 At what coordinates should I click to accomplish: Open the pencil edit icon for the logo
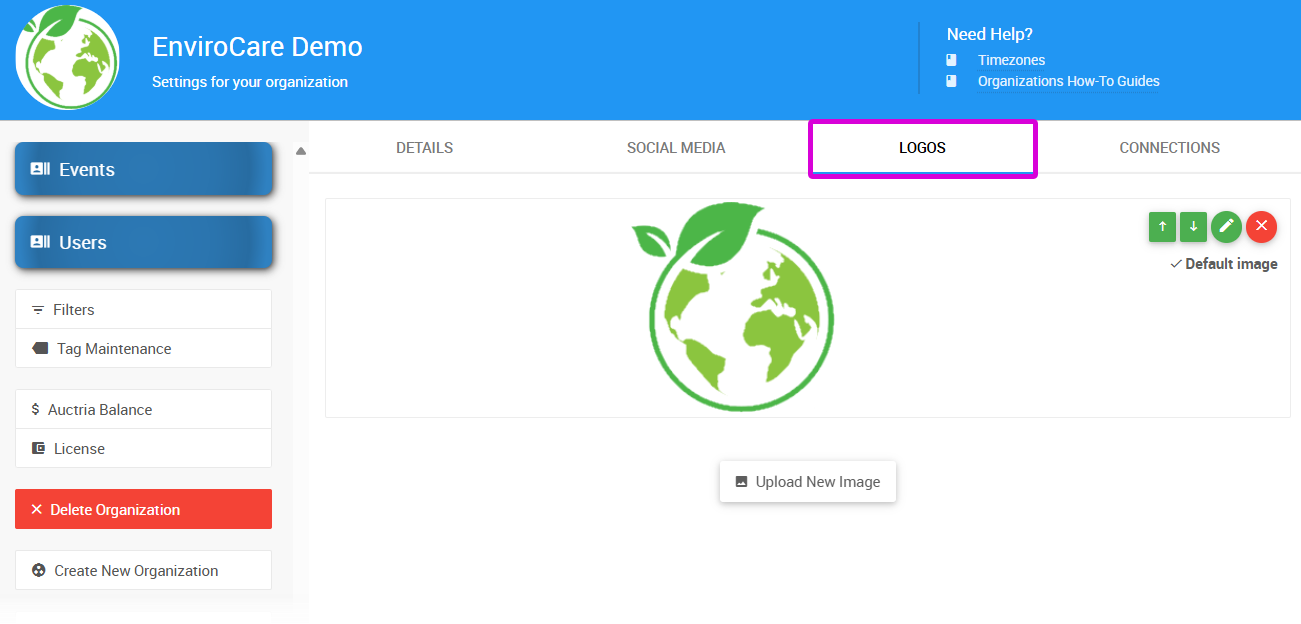pyautogui.click(x=1227, y=227)
